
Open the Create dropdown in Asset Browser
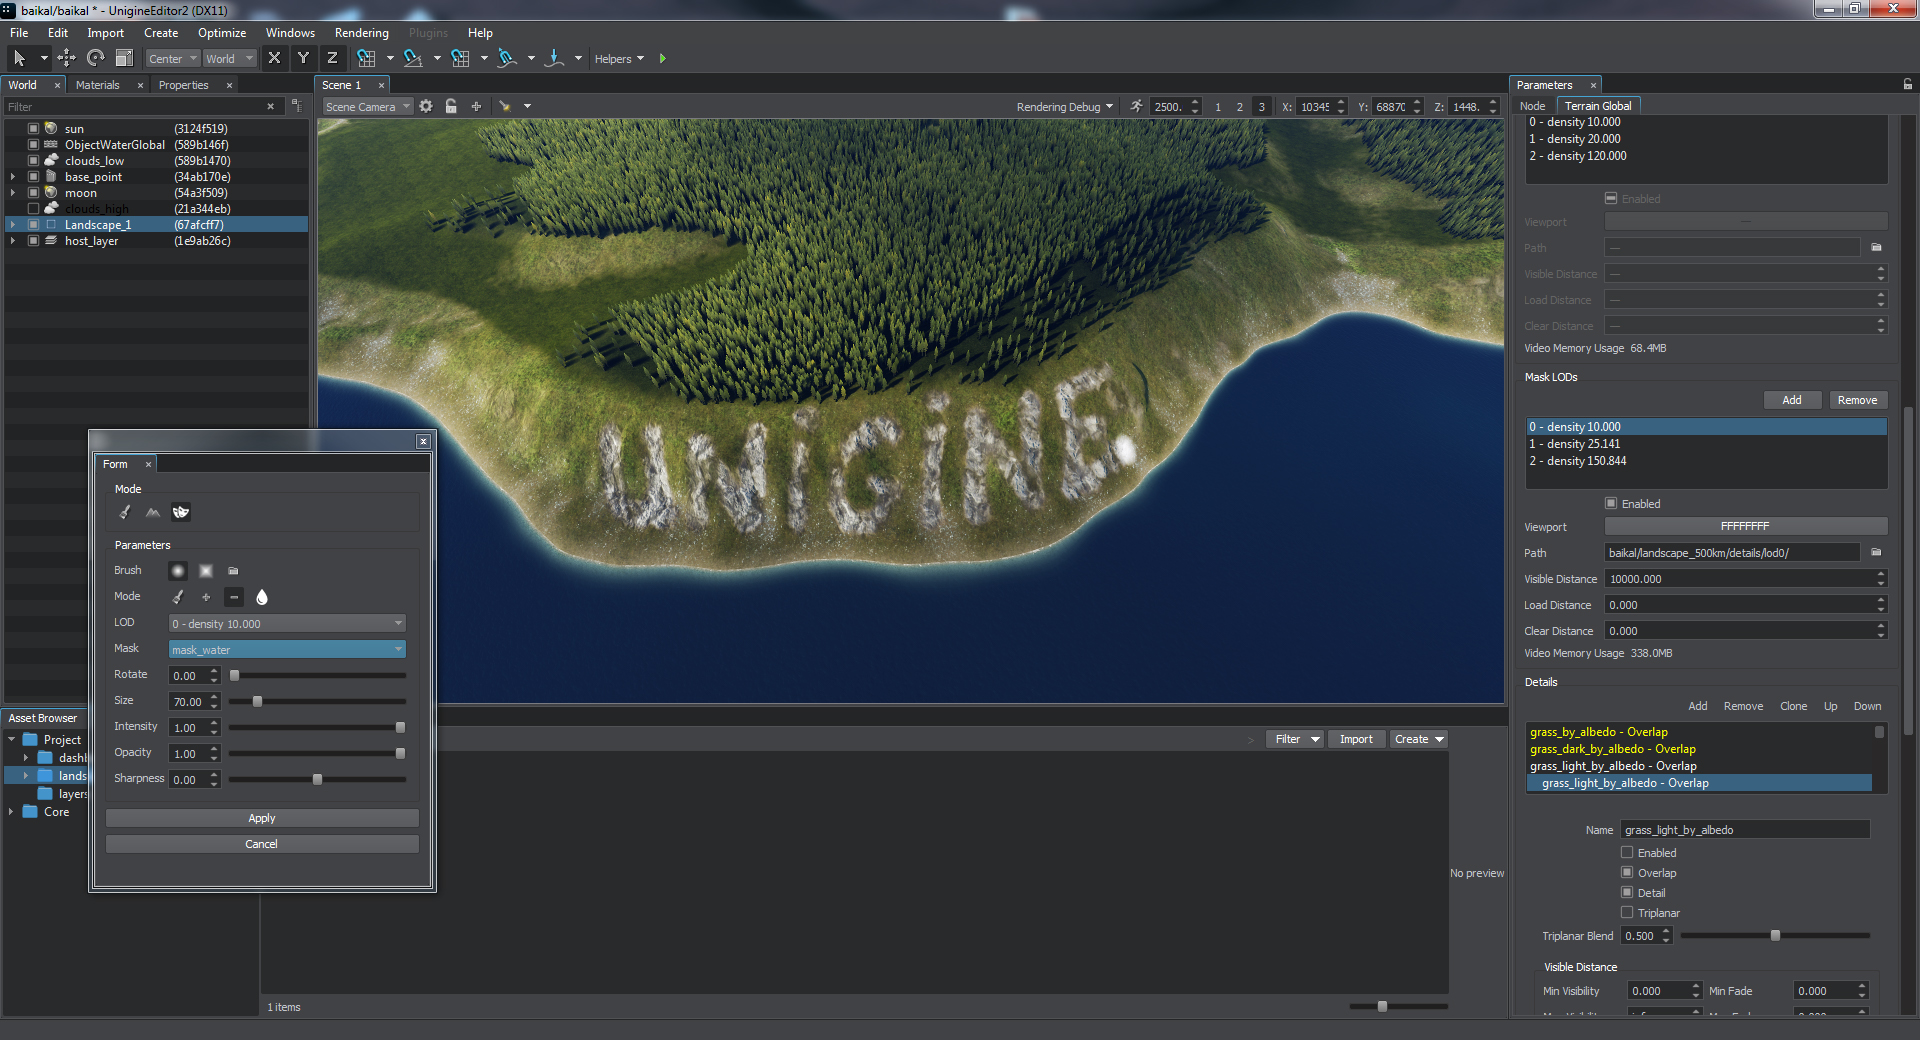pyautogui.click(x=1419, y=739)
